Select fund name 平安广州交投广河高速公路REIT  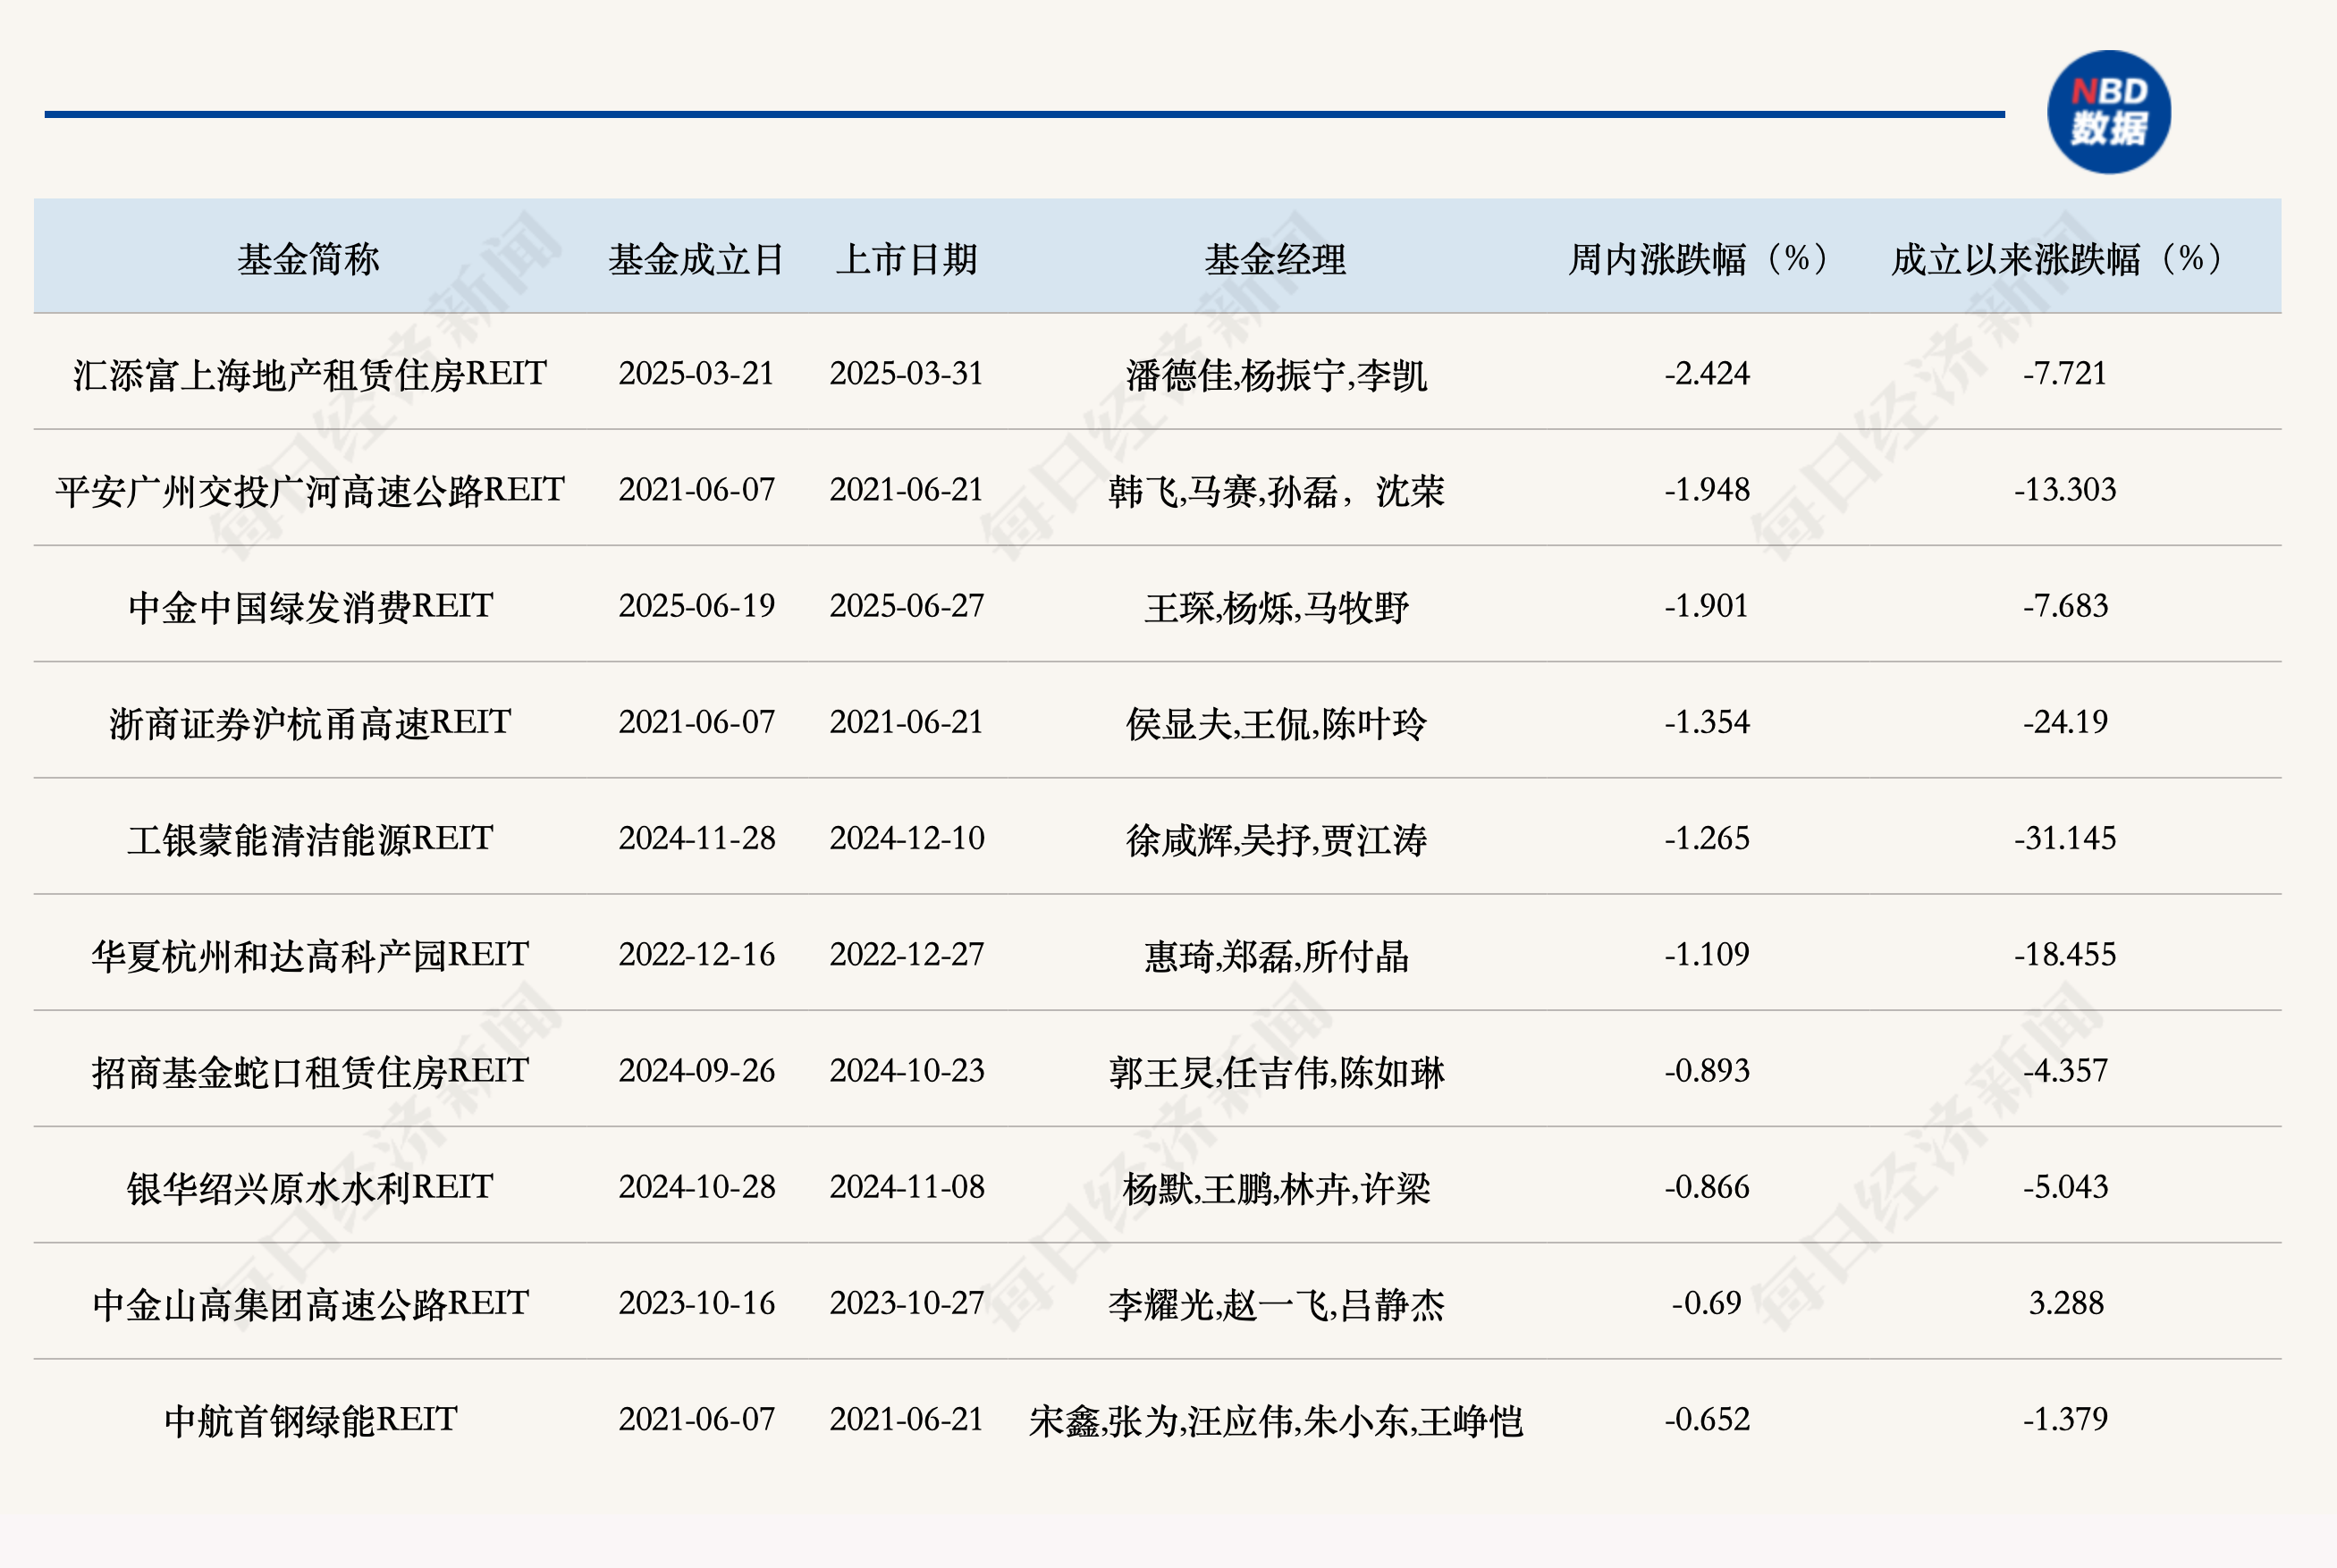click(310, 490)
